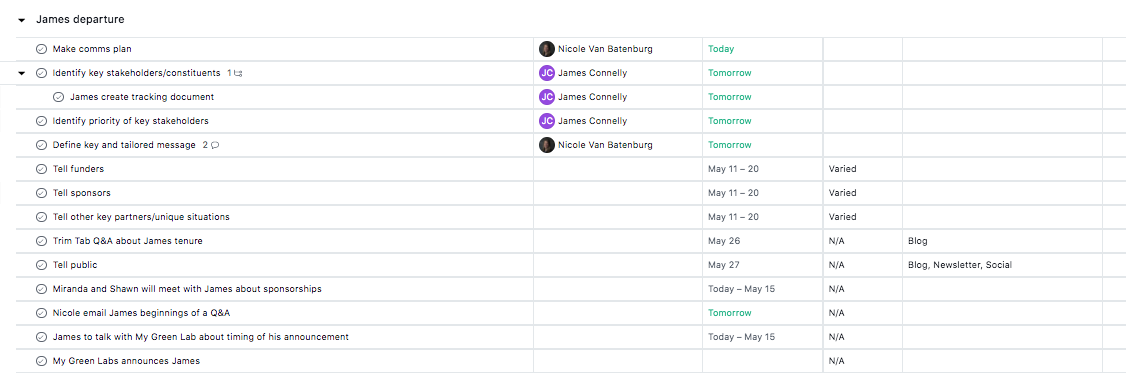Open comments icon on Define key and tailored message

[210, 145]
